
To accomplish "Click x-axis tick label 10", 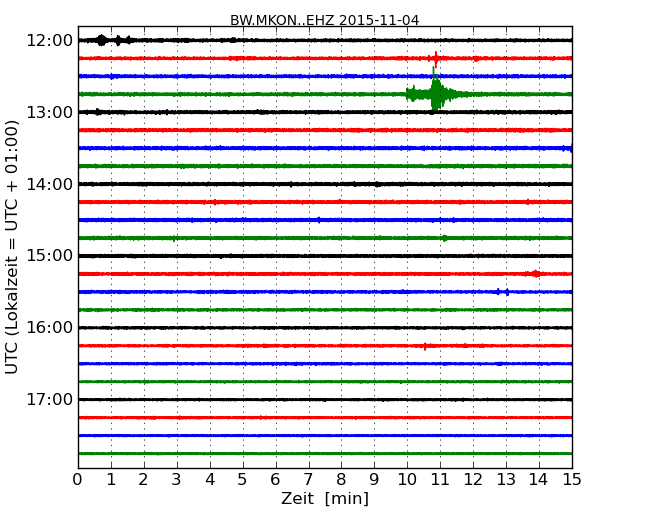I will click(407, 480).
